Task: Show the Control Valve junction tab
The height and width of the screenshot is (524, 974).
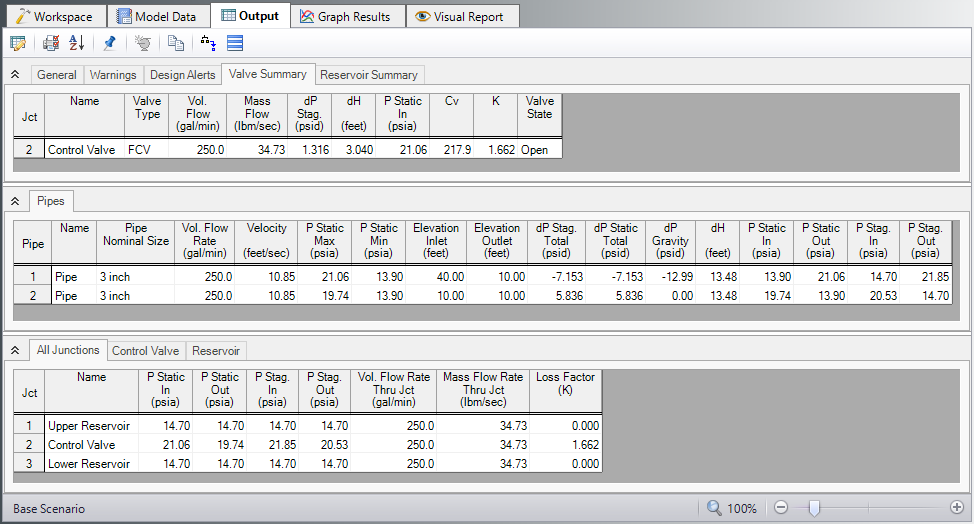Action: pyautogui.click(x=145, y=351)
